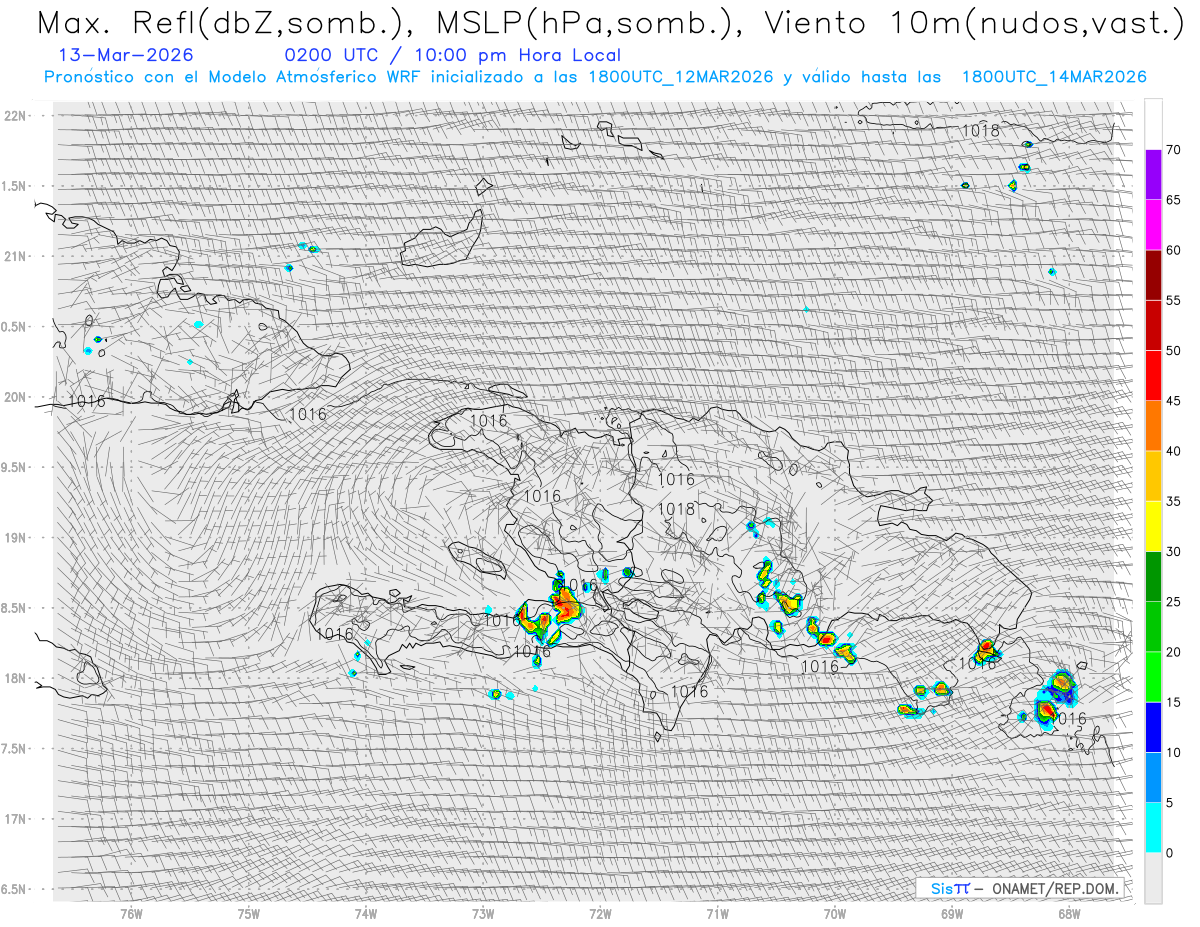The width and height of the screenshot is (1200, 927).
Task: Click the colorbar label '35'
Action: tap(1173, 501)
